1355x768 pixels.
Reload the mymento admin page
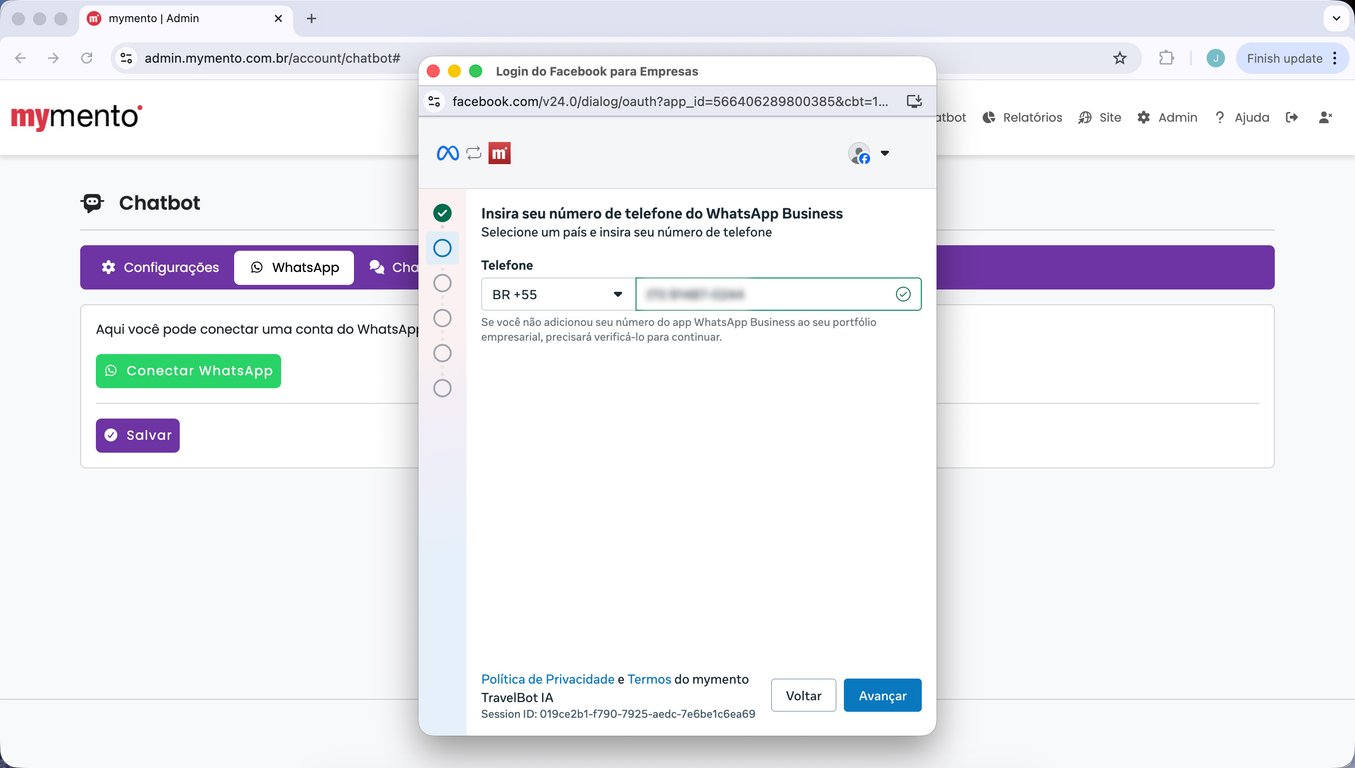pyautogui.click(x=87, y=58)
